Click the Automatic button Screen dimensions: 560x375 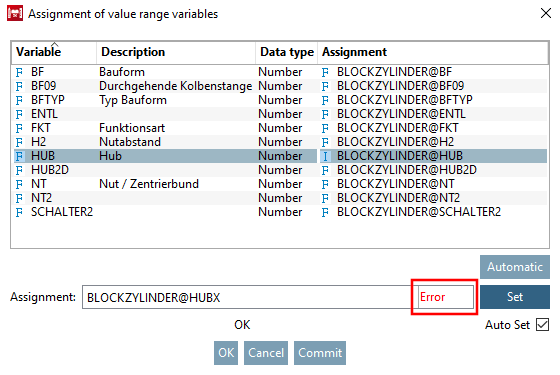point(515,267)
